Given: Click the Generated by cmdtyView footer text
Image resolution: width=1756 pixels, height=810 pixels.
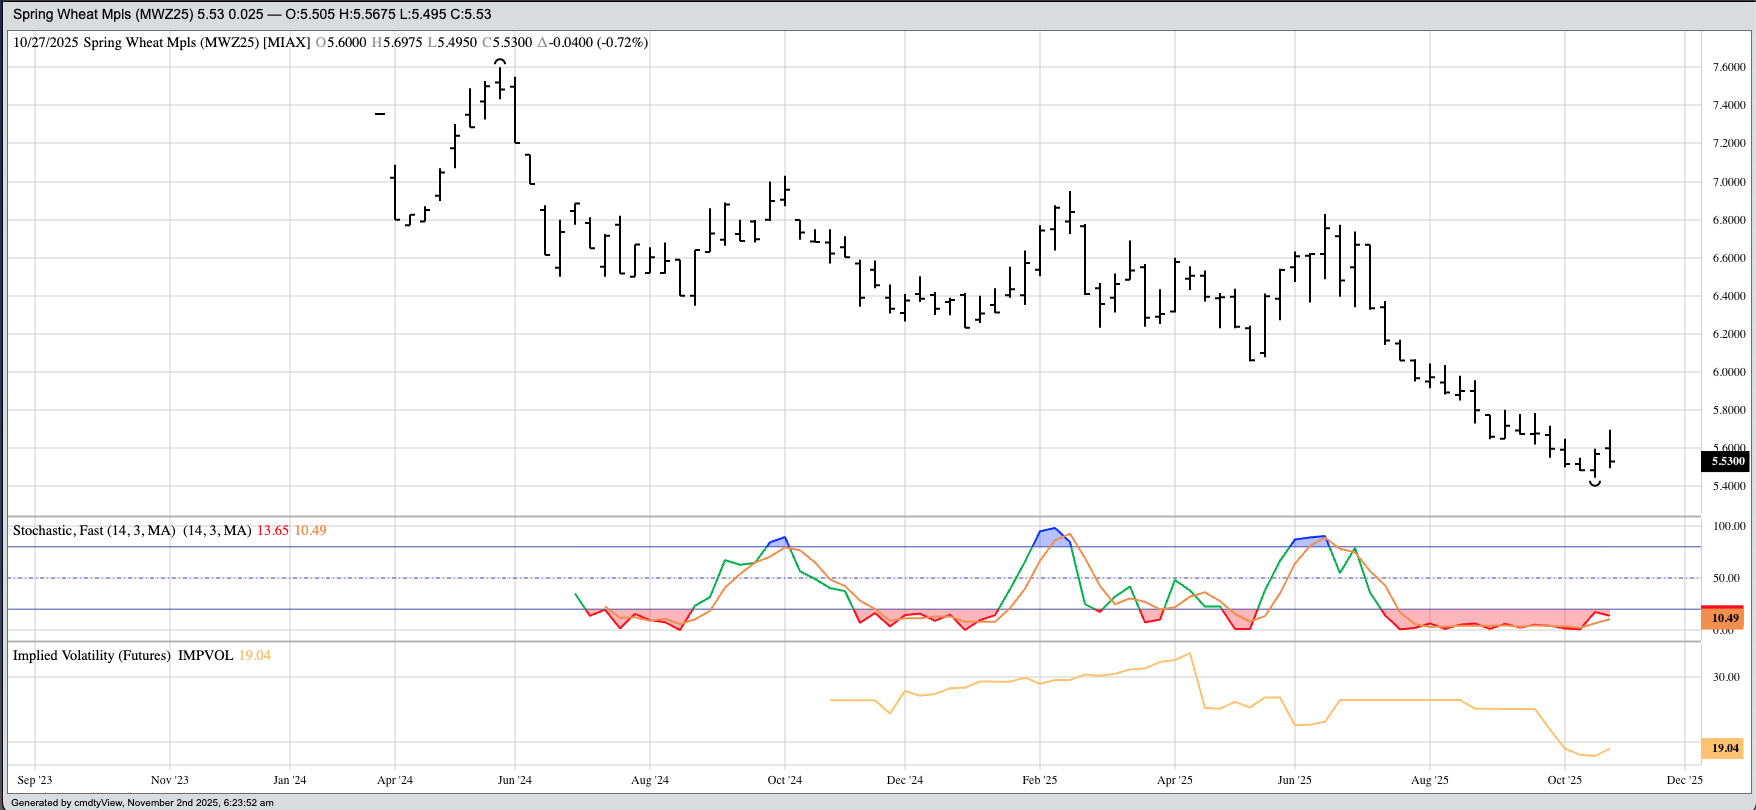Looking at the screenshot, I should [x=142, y=802].
